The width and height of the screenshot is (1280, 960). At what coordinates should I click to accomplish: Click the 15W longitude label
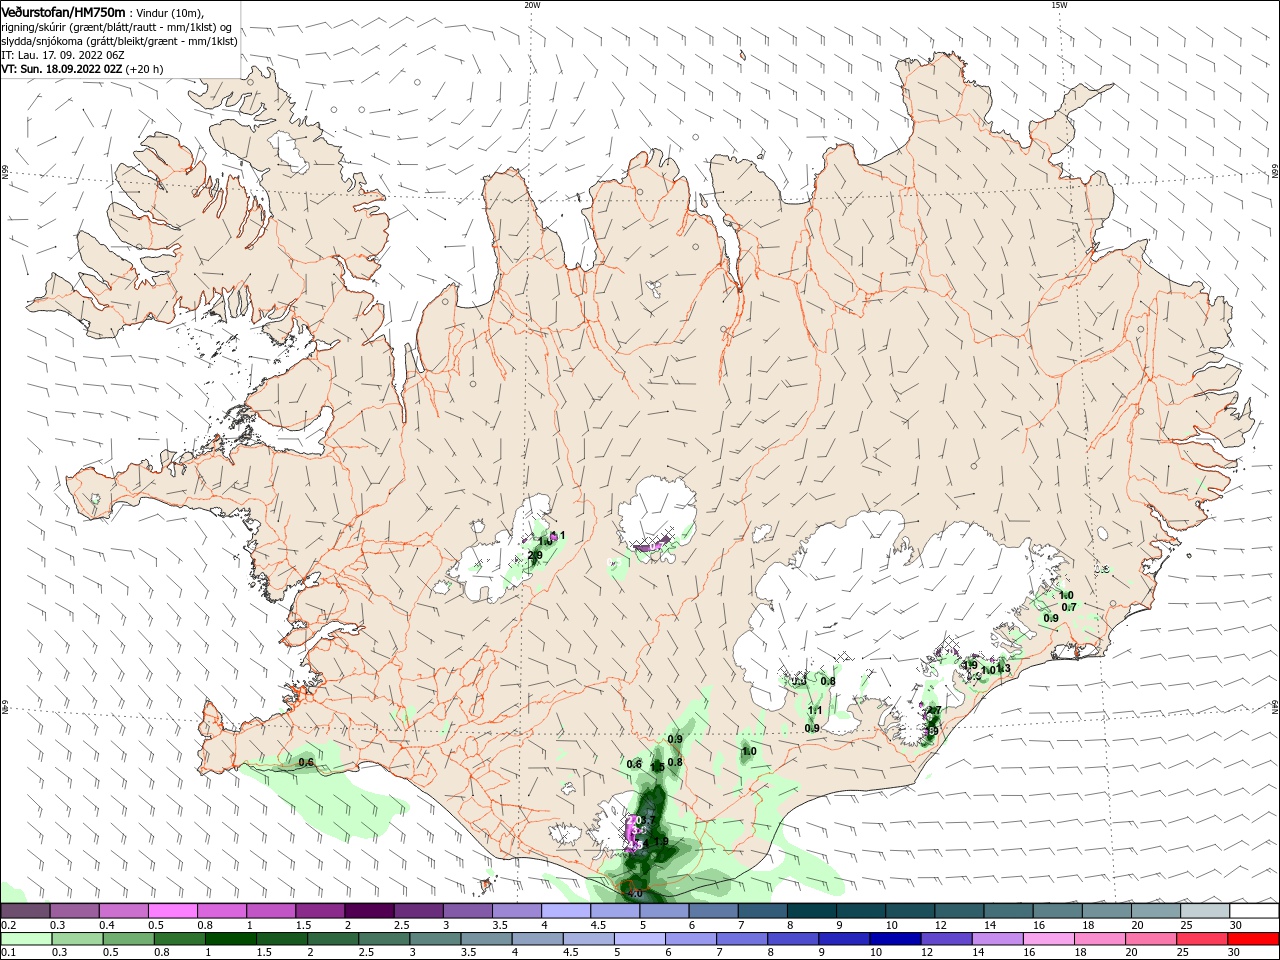(x=1059, y=4)
